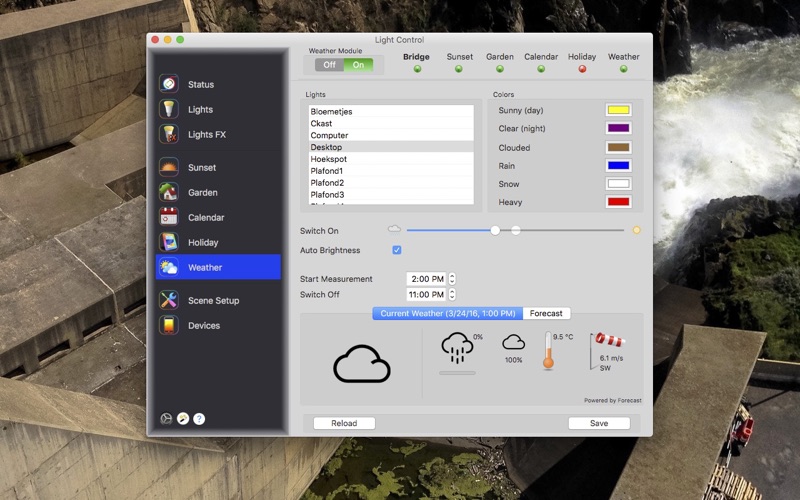Select the Calendar sidebar icon

click(169, 217)
